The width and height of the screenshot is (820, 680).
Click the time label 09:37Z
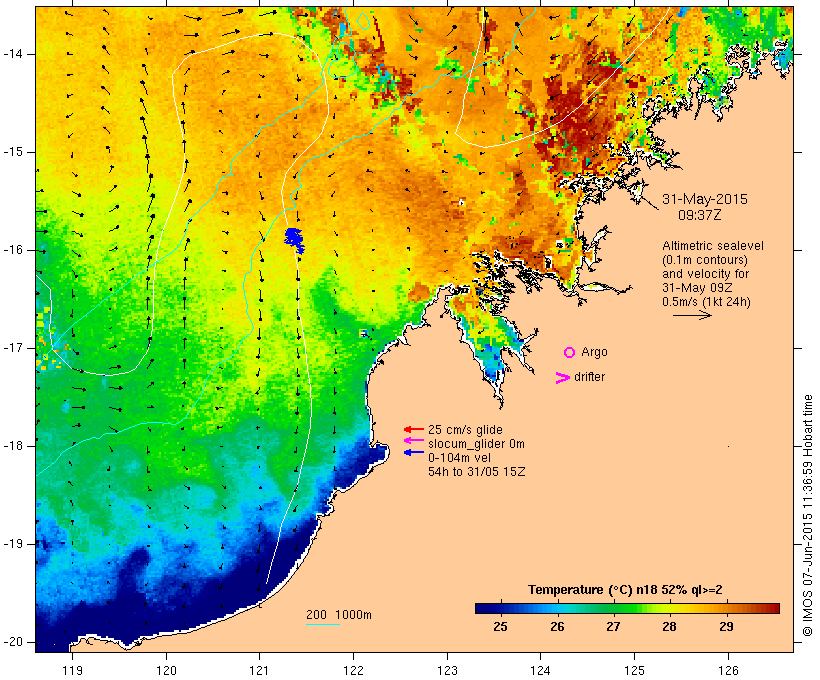pos(700,215)
